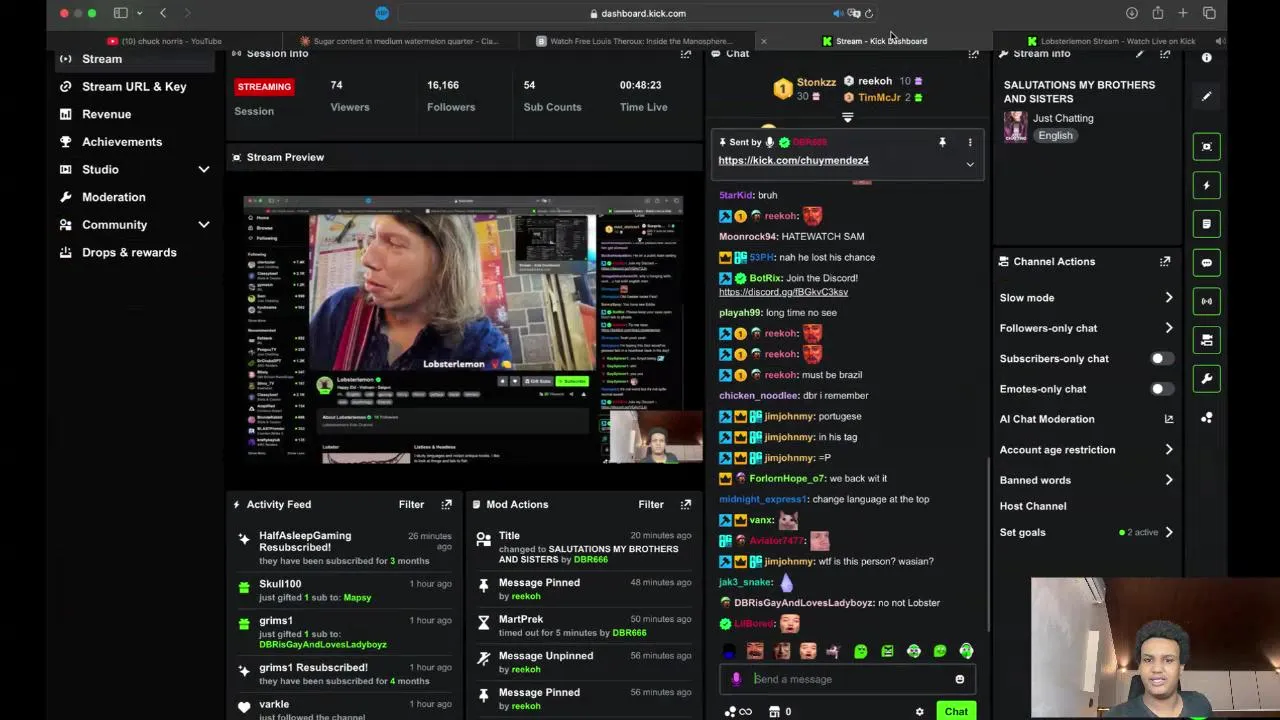Select the green headphones emote
The height and width of the screenshot is (720, 1280).
(966, 651)
